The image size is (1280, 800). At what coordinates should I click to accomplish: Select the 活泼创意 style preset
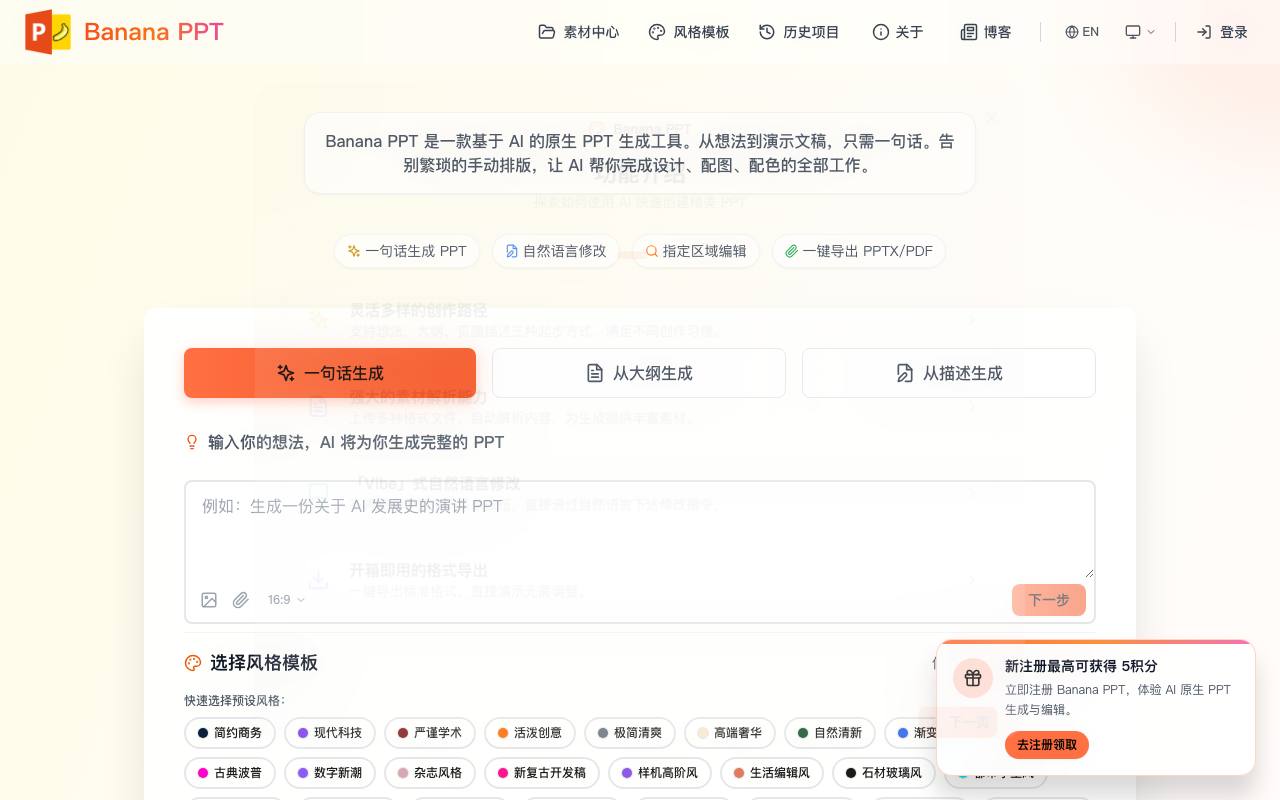[530, 733]
